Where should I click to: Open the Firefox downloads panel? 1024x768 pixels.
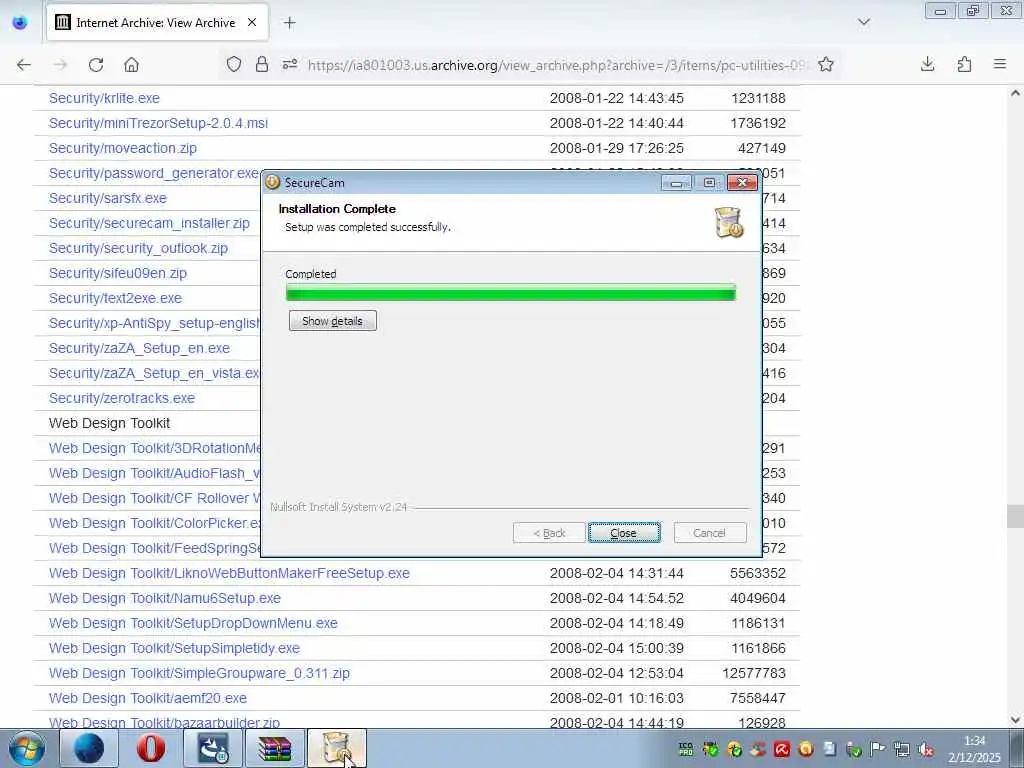[x=927, y=64]
